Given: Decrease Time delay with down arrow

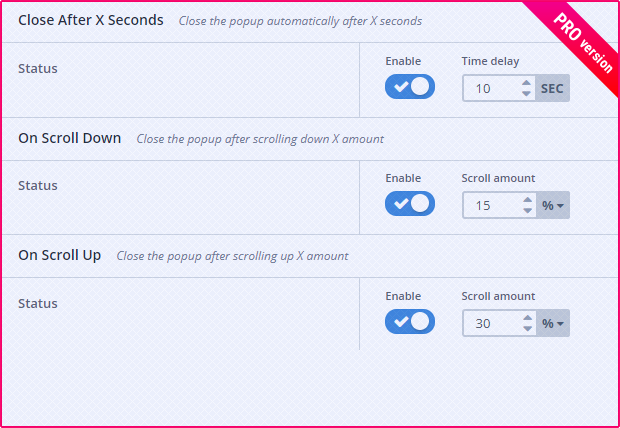Looking at the screenshot, I should 526,94.
